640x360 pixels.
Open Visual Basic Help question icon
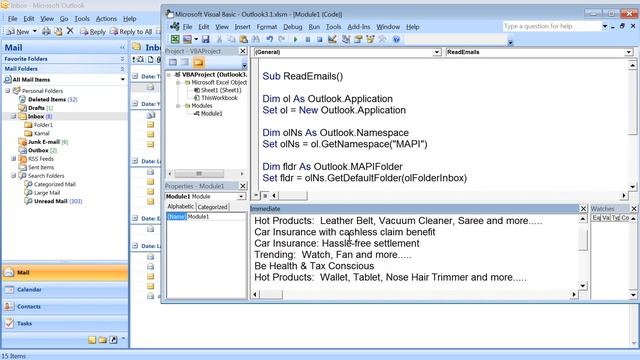coord(396,39)
